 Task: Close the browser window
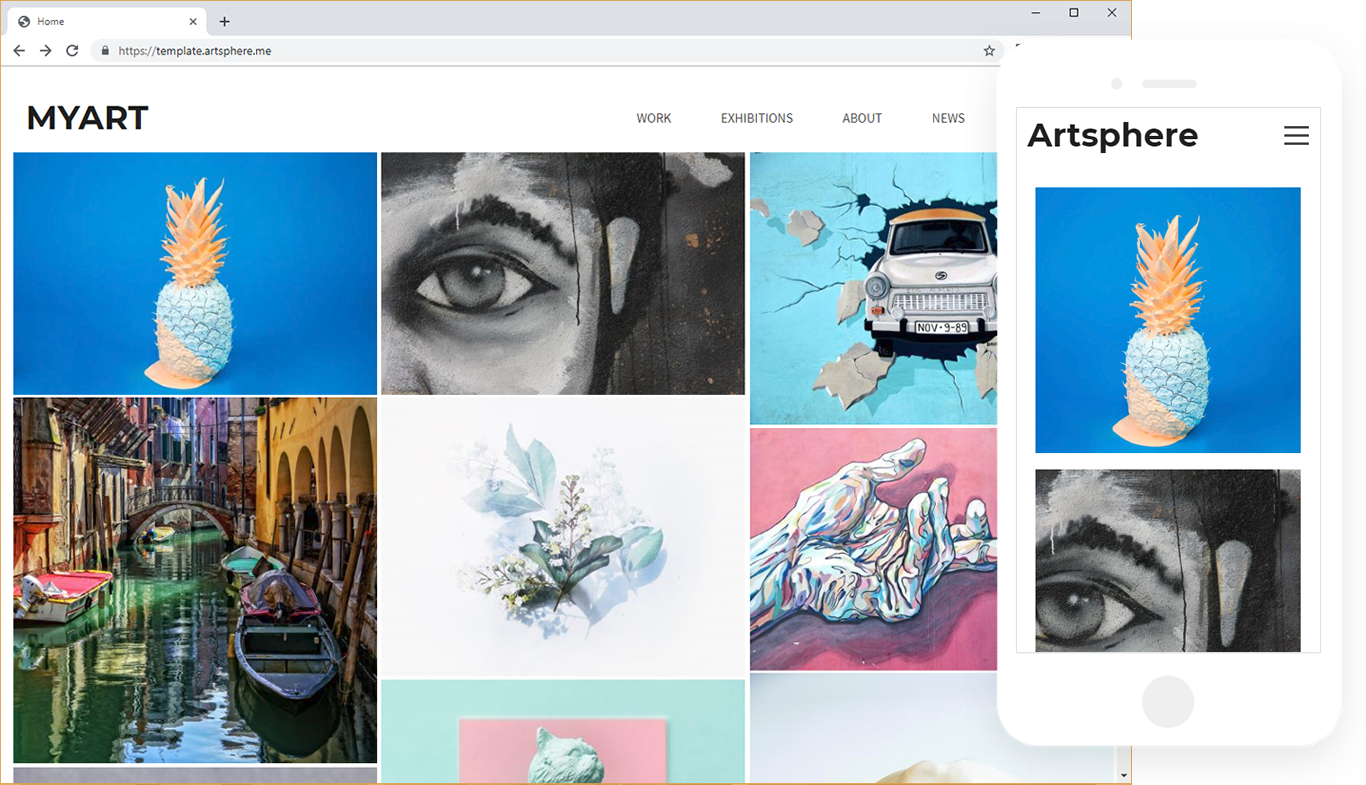click(1112, 13)
